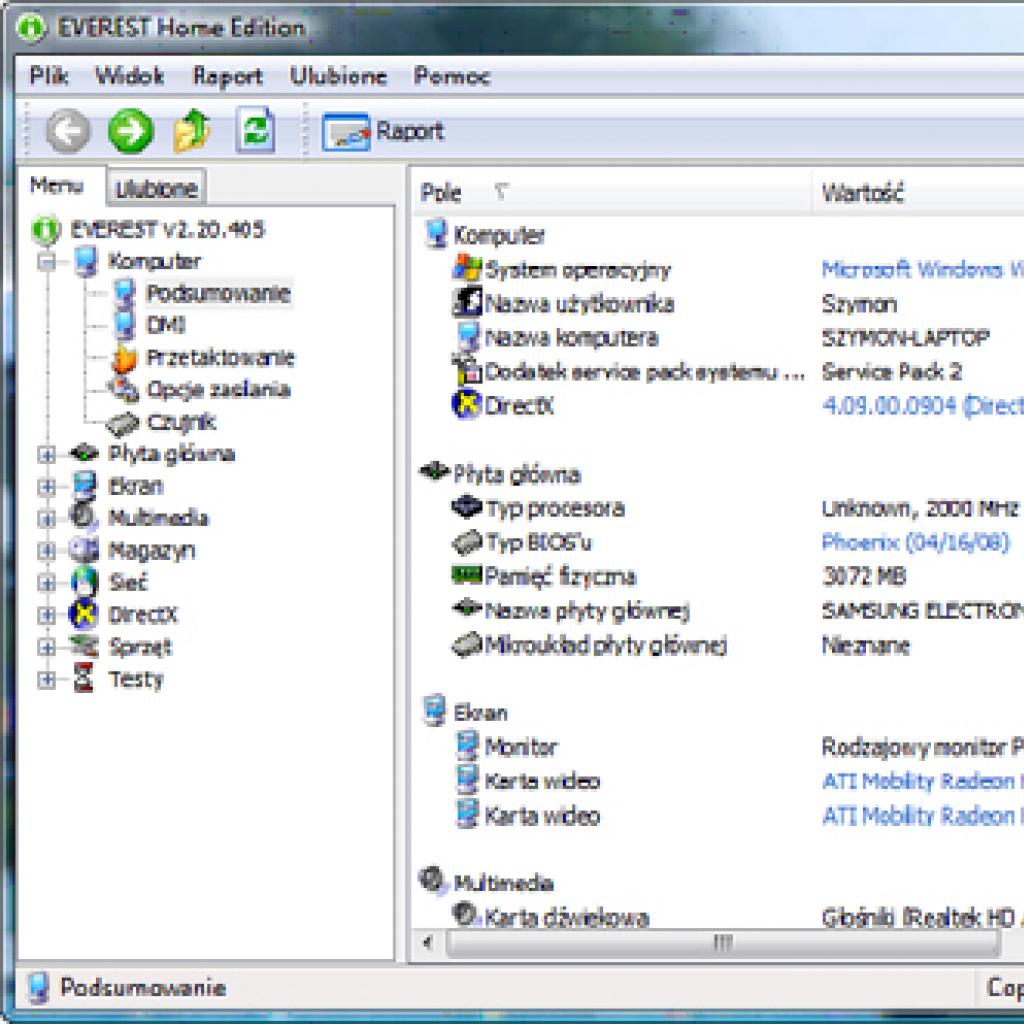Click the Testy hourglass icon in tree

tap(84, 678)
